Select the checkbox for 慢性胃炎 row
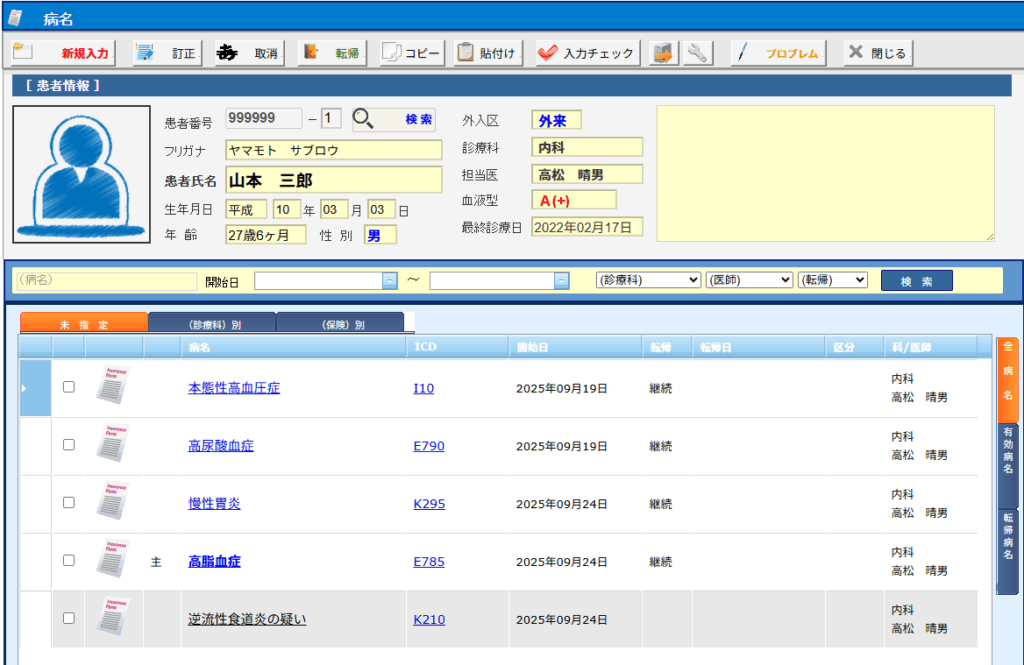The width and height of the screenshot is (1024, 665). tap(69, 503)
